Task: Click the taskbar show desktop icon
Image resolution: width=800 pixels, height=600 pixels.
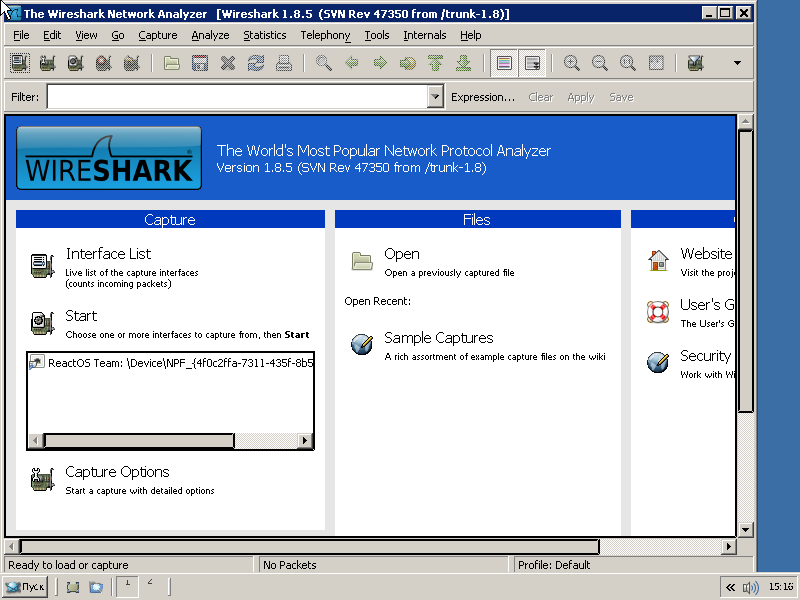Action: click(x=73, y=587)
